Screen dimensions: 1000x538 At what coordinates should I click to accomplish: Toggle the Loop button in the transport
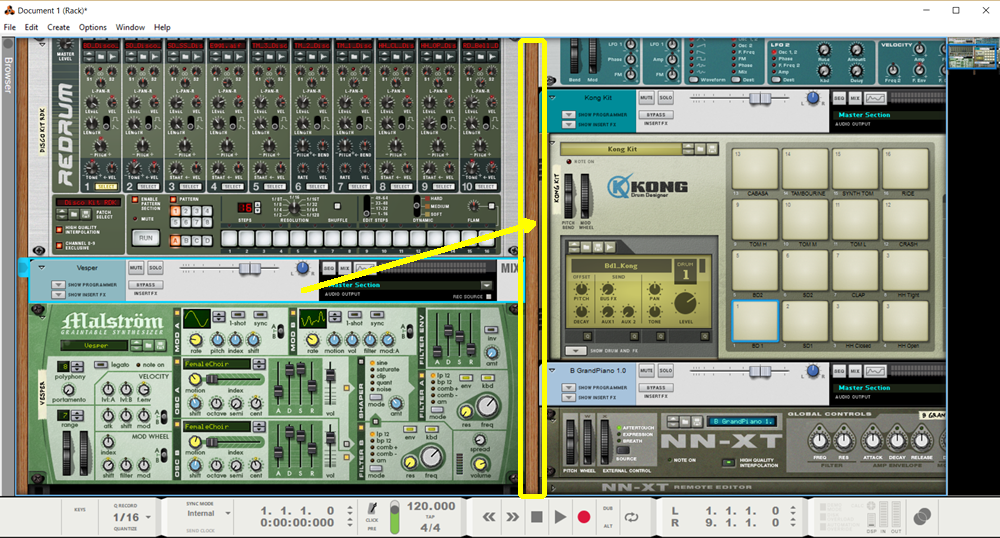click(631, 517)
